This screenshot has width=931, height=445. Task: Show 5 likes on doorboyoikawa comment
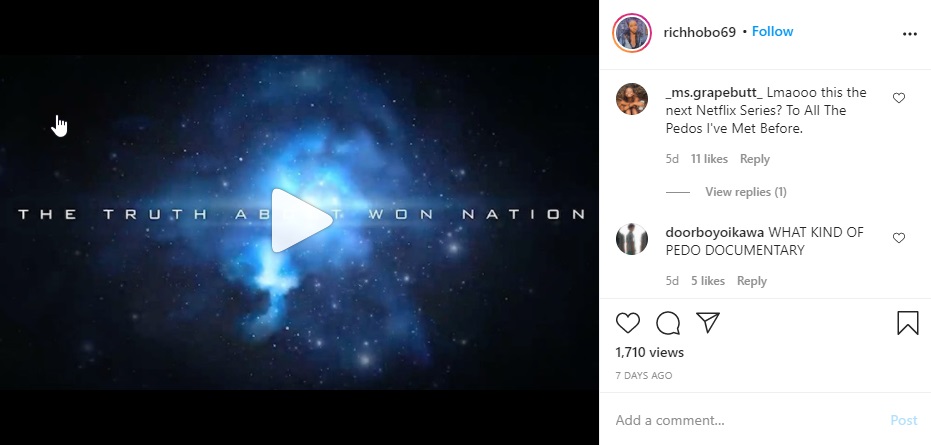(x=708, y=281)
